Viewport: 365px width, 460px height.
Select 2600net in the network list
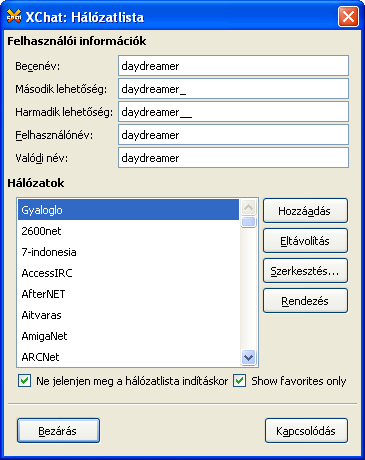[128, 231]
